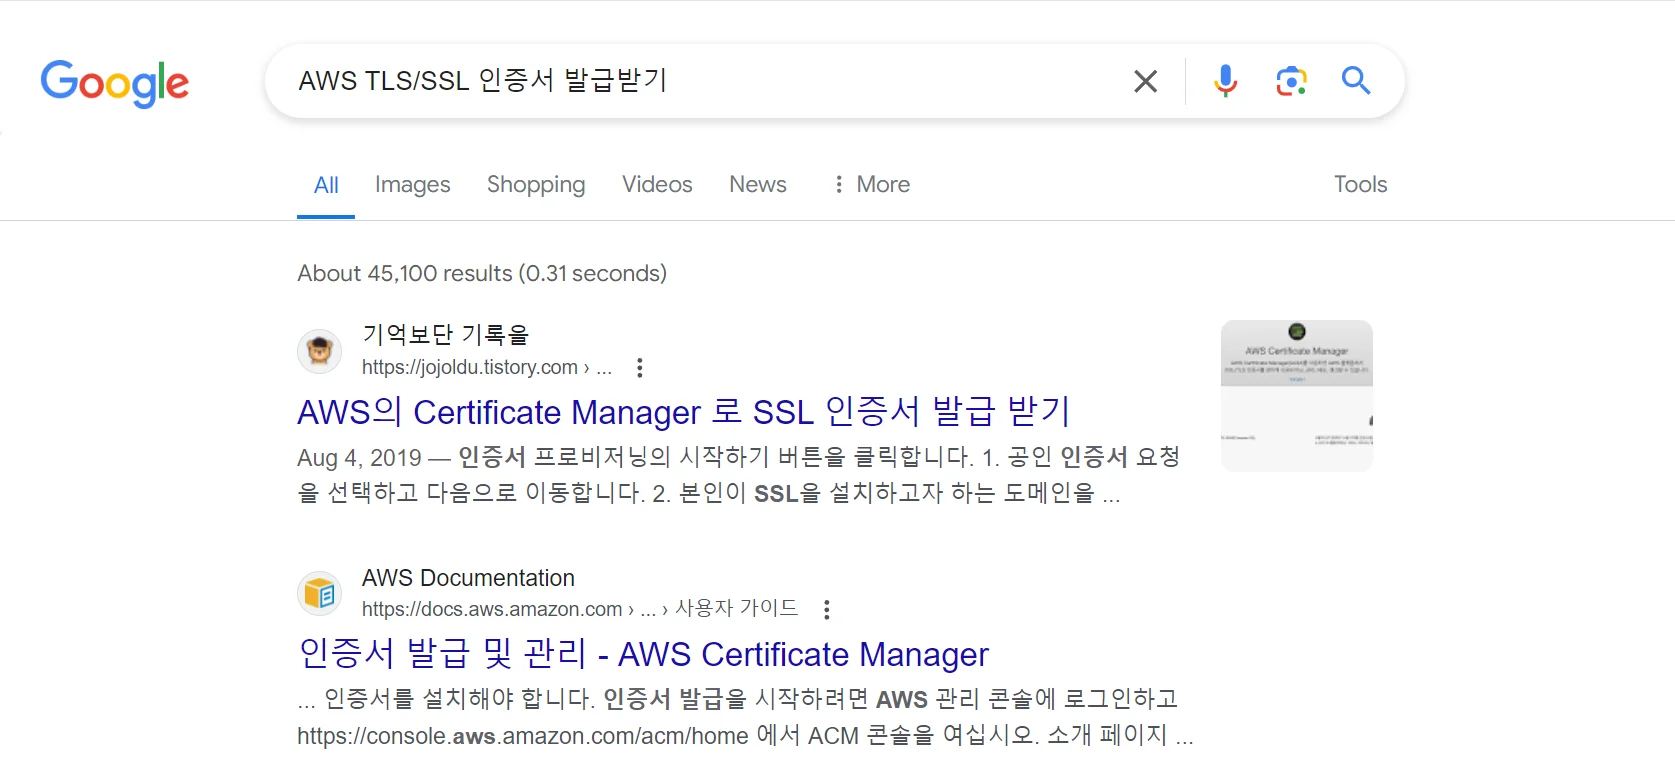
Task: Click the AWS Documentation favicon
Action: pyautogui.click(x=320, y=593)
